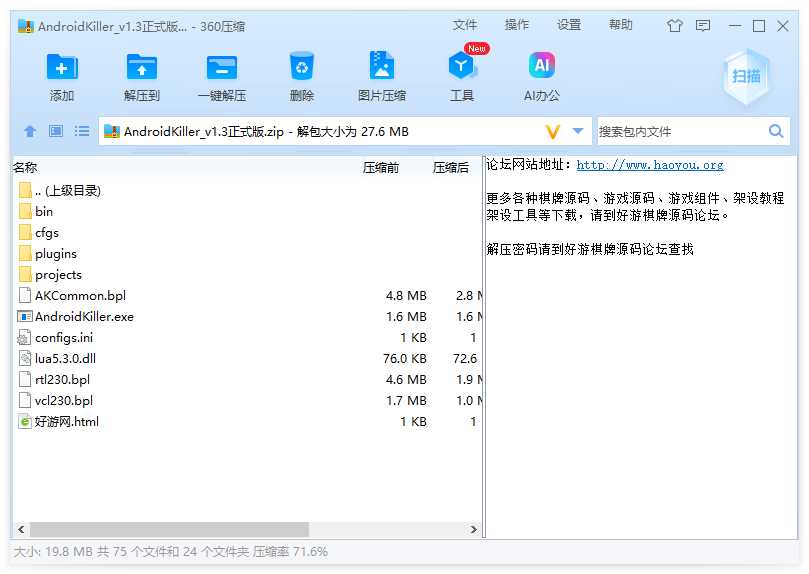Click the search magnifier icon

pos(776,131)
